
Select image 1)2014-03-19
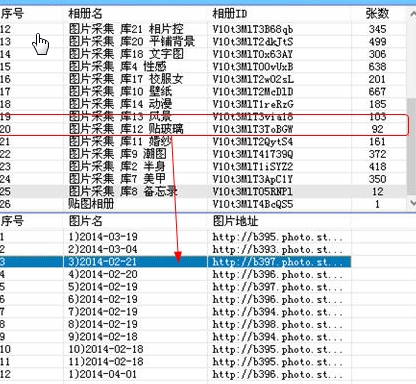click(x=103, y=237)
